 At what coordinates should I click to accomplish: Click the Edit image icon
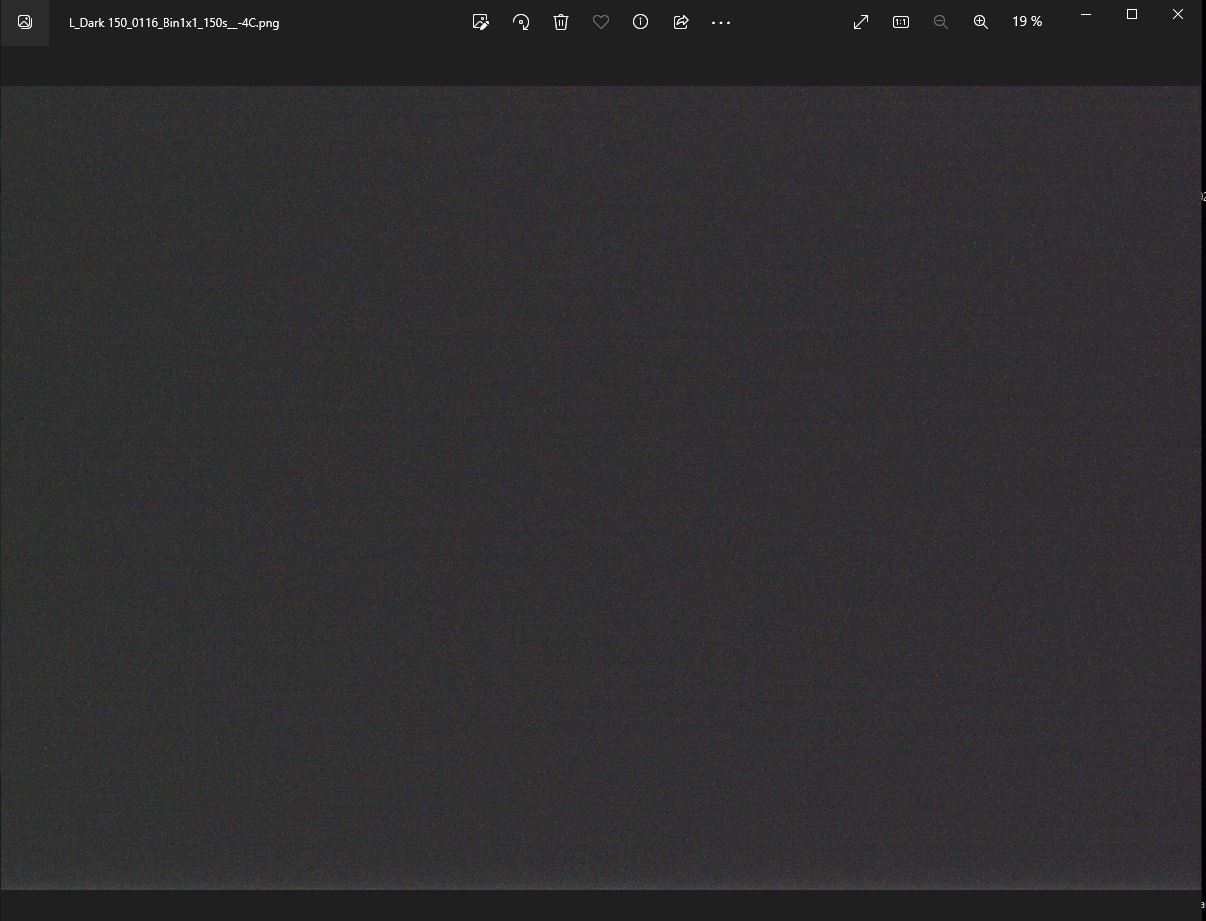[481, 22]
